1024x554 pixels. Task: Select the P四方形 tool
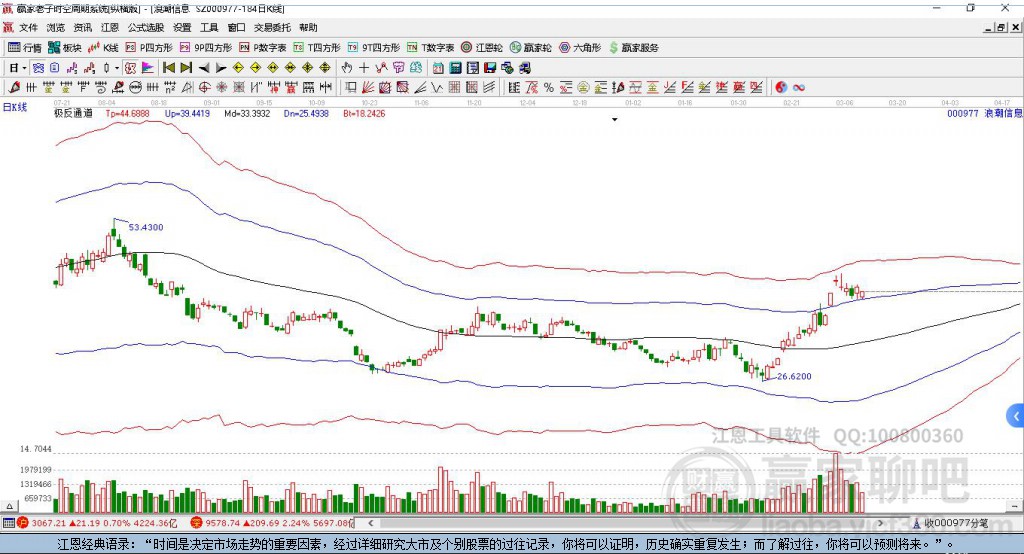point(149,47)
